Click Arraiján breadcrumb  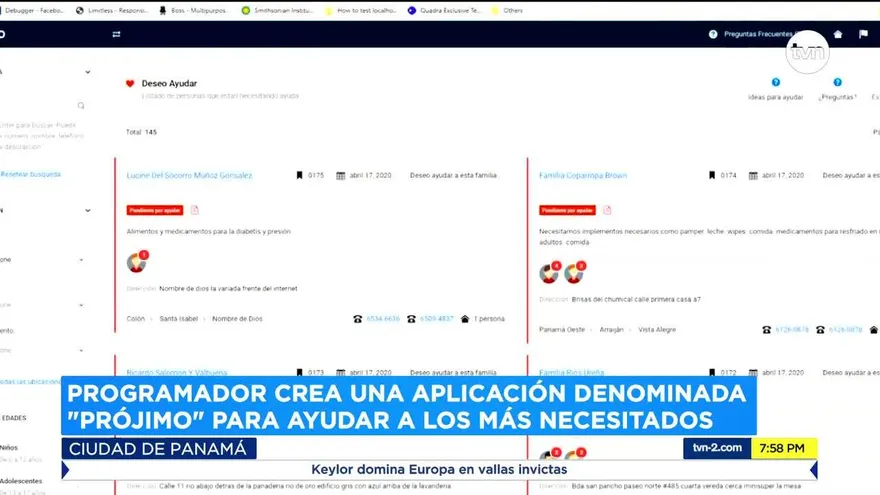611,330
